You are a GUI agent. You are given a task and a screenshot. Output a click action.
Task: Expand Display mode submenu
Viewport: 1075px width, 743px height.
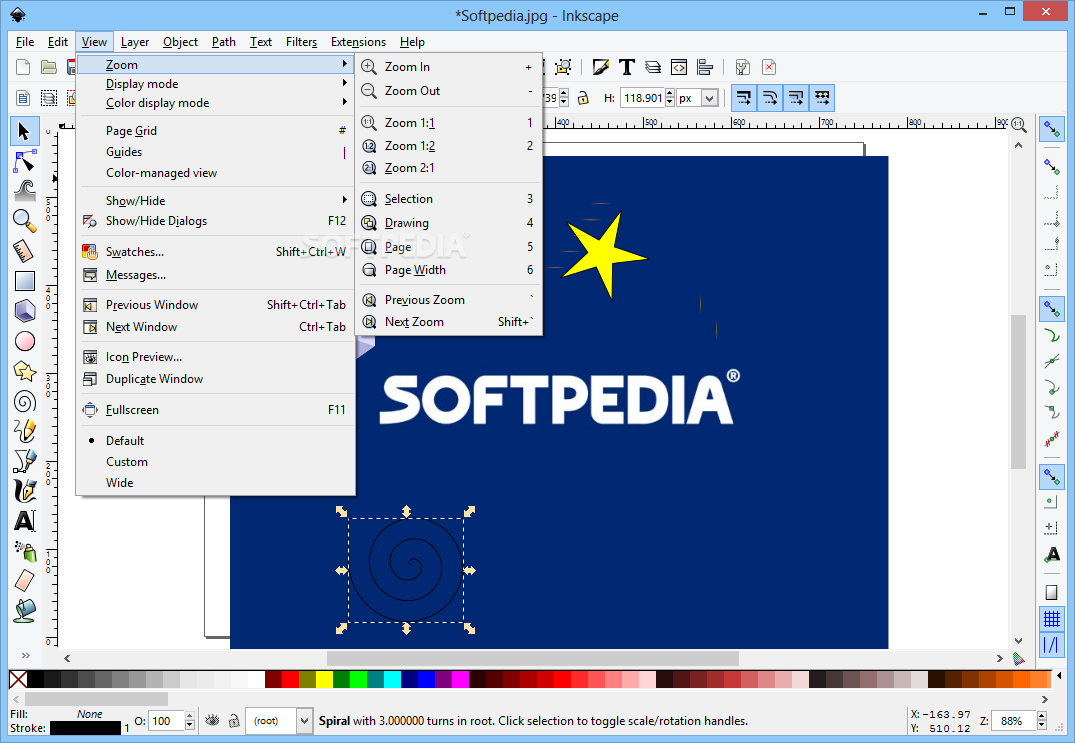coord(215,84)
